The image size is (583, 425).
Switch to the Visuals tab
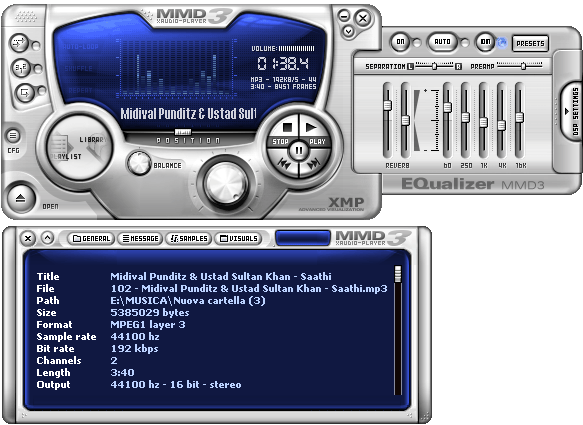[x=238, y=238]
